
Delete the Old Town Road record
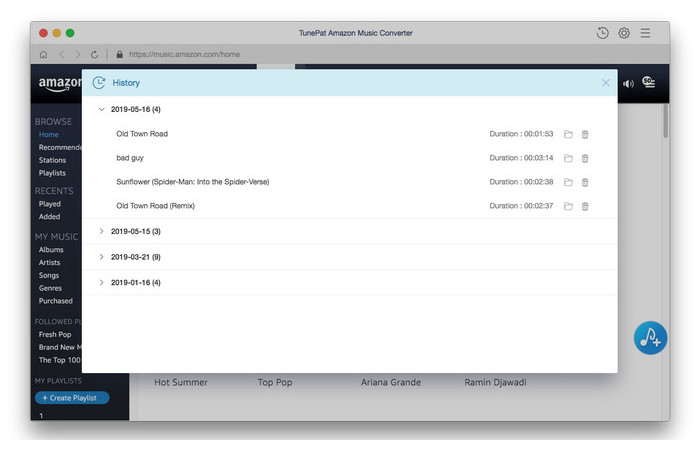[x=585, y=134]
